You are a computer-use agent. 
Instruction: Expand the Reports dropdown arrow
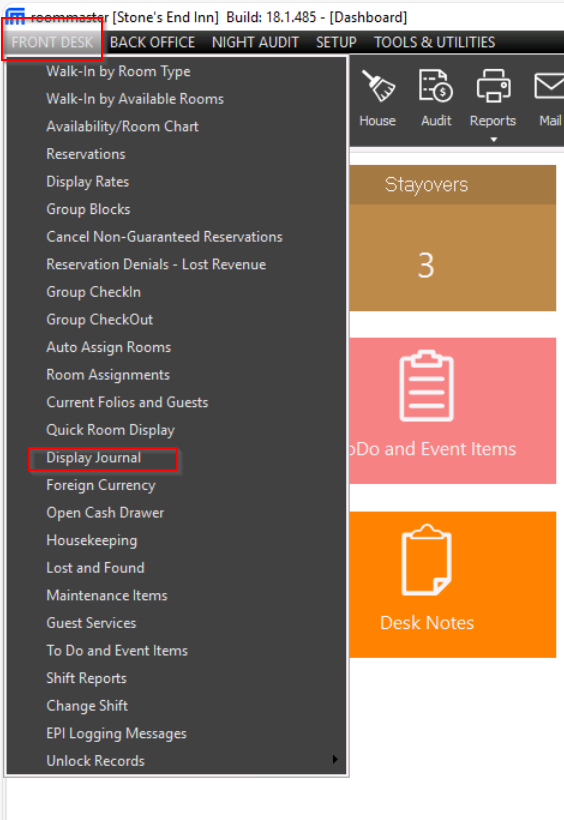(493, 140)
